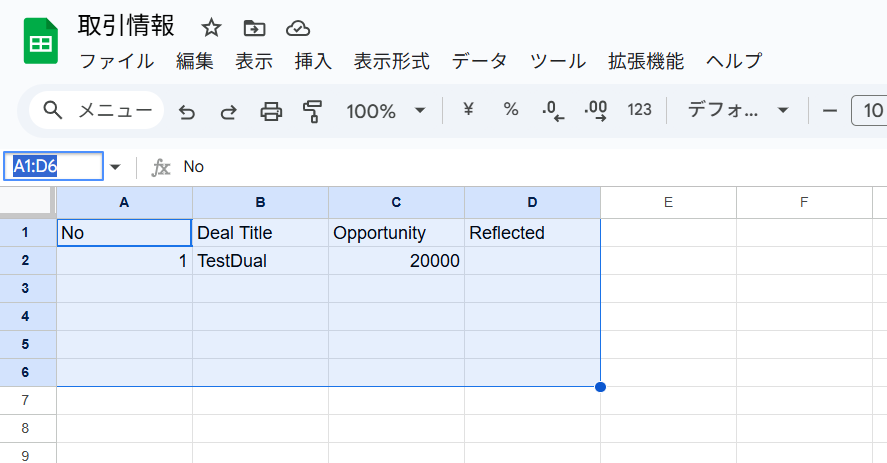
Task: Increase decimal places
Action: [x=596, y=111]
